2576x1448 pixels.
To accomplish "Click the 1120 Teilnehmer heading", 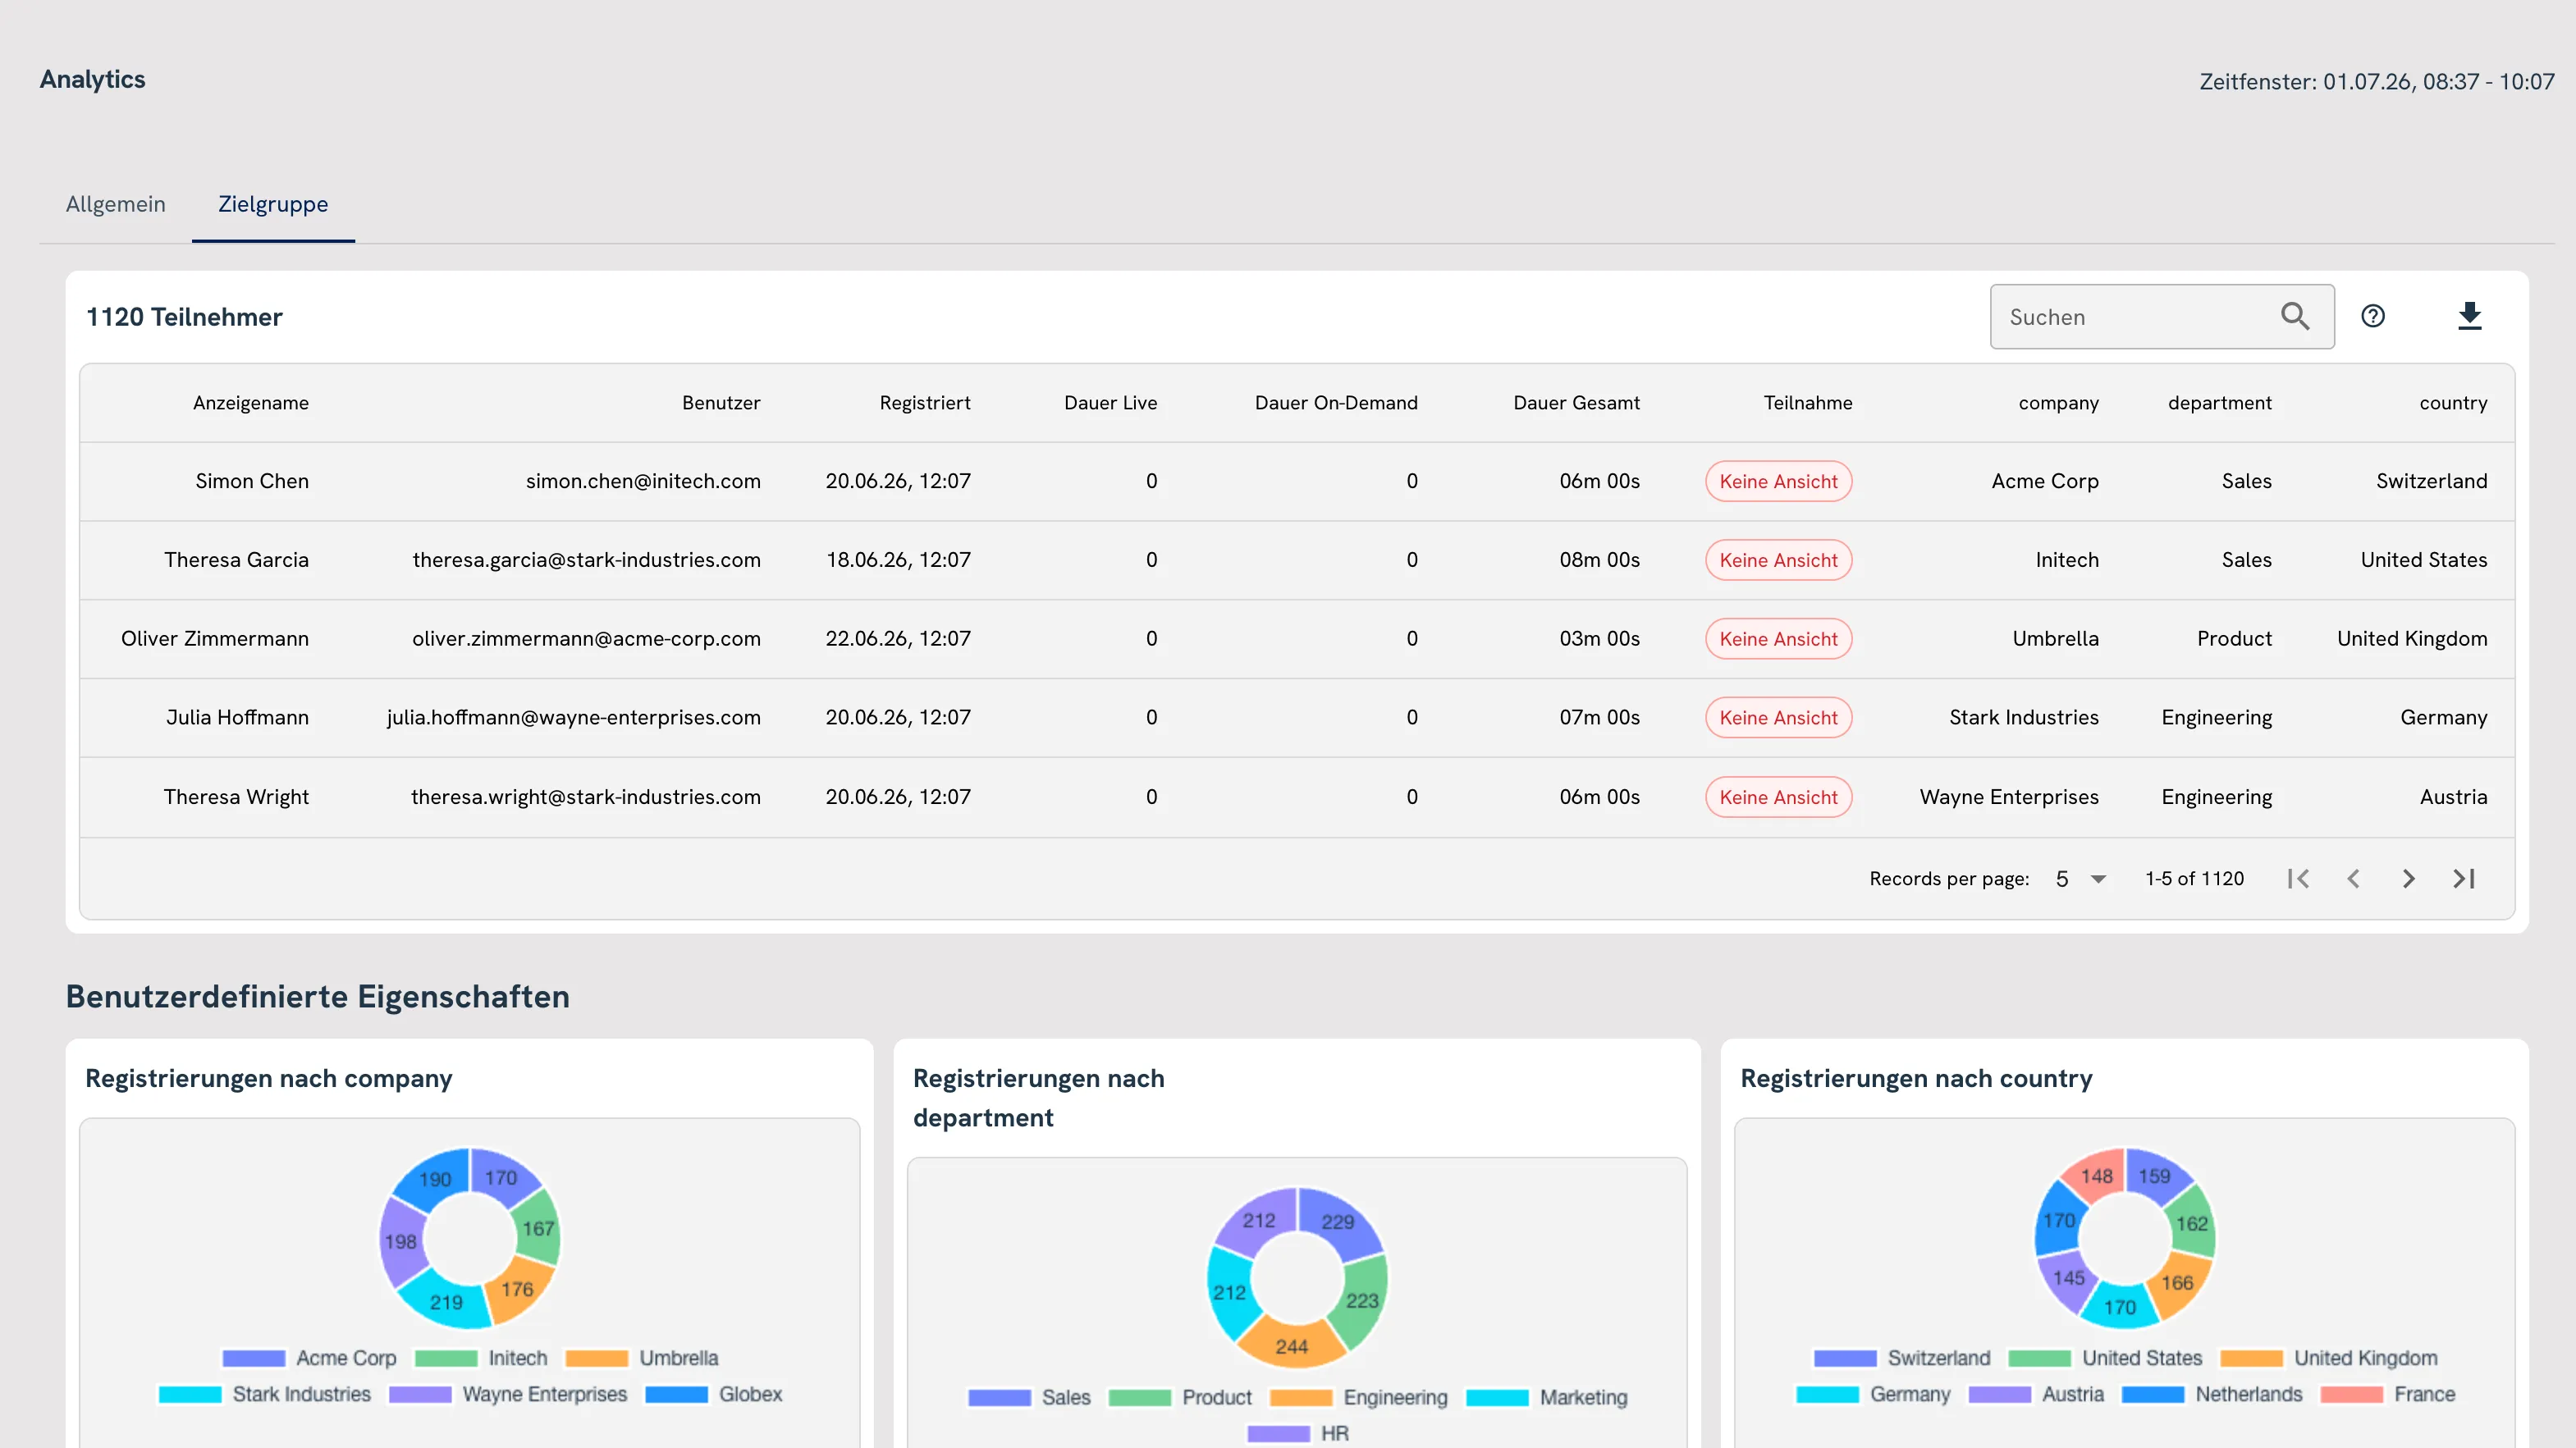I will (x=184, y=317).
